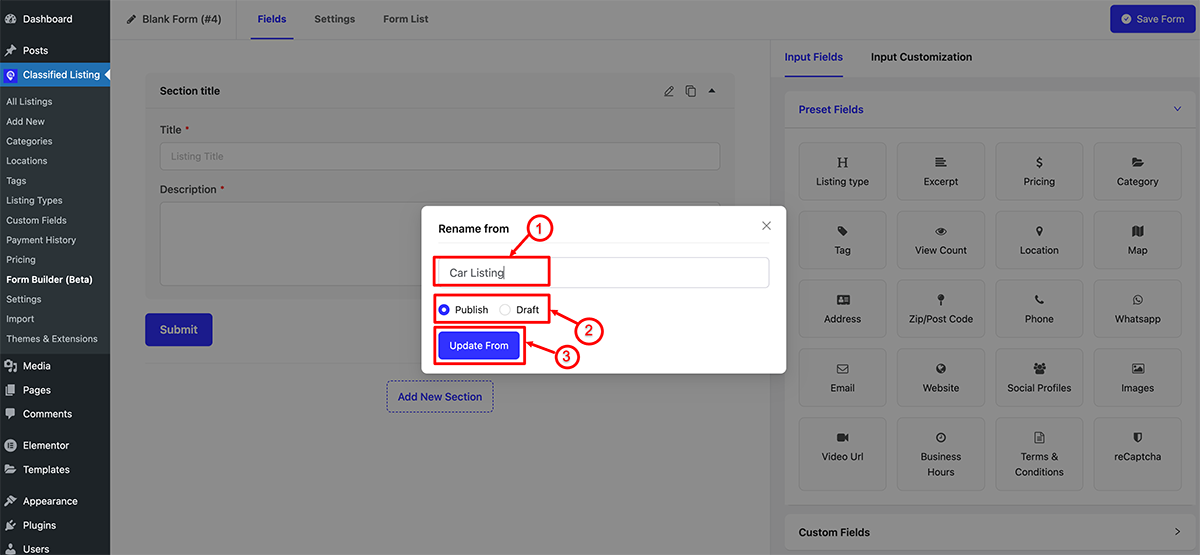Viewport: 1200px width, 555px height.
Task: Collapse the Section title panel arrow
Action: [712, 91]
